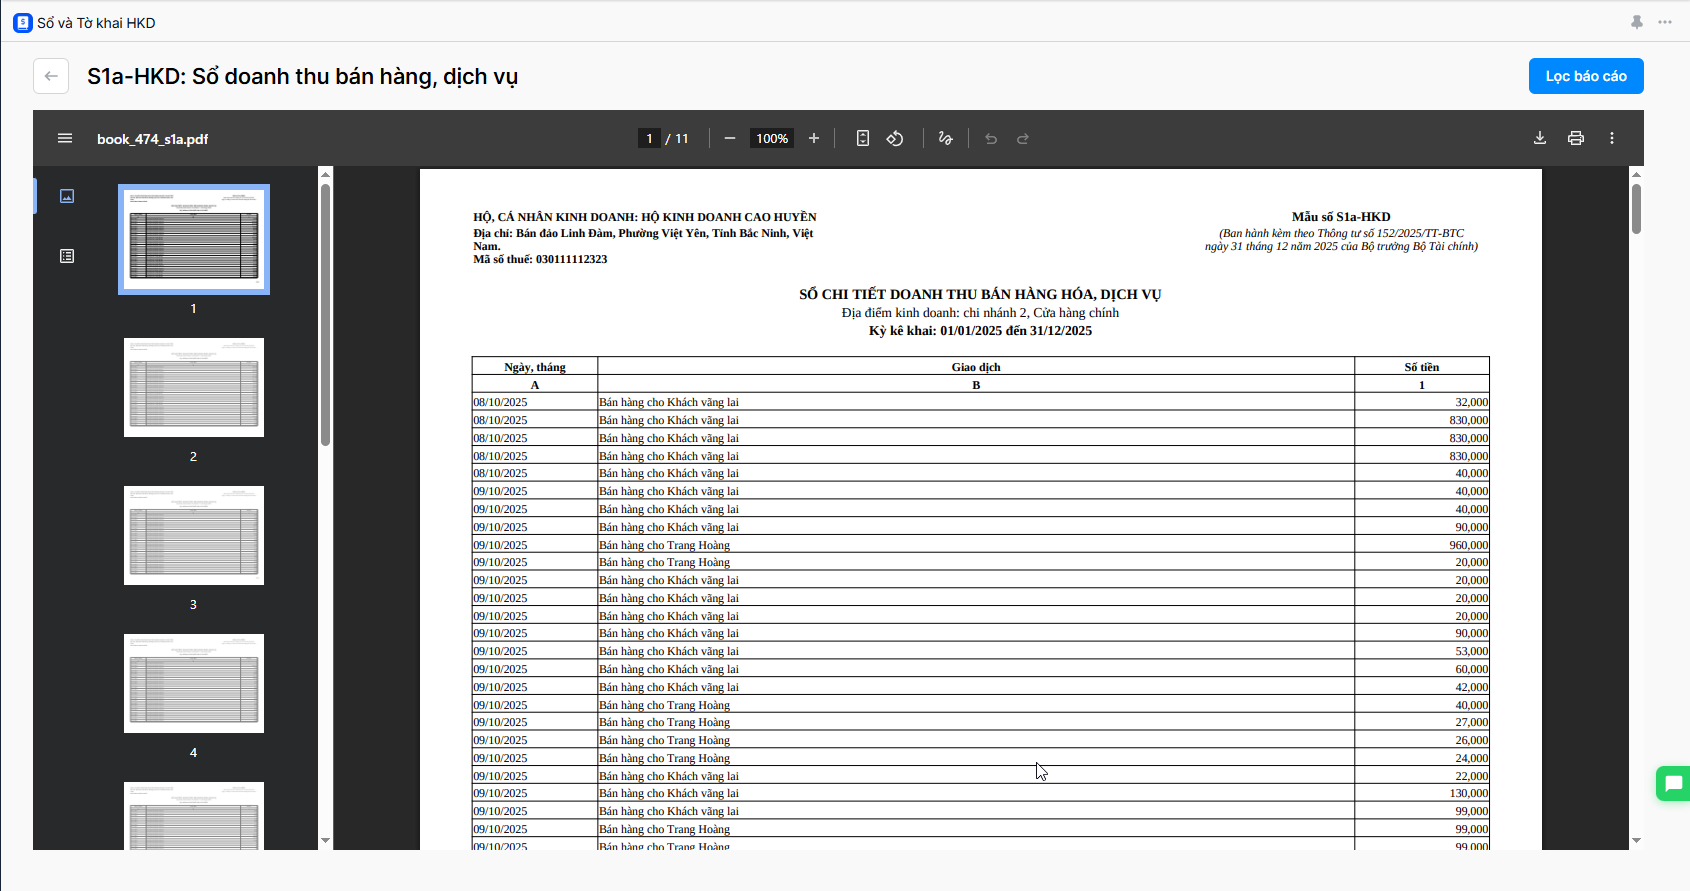Image resolution: width=1690 pixels, height=891 pixels.
Task: Toggle the PDF sidebar hamburger menu
Action: pyautogui.click(x=65, y=139)
